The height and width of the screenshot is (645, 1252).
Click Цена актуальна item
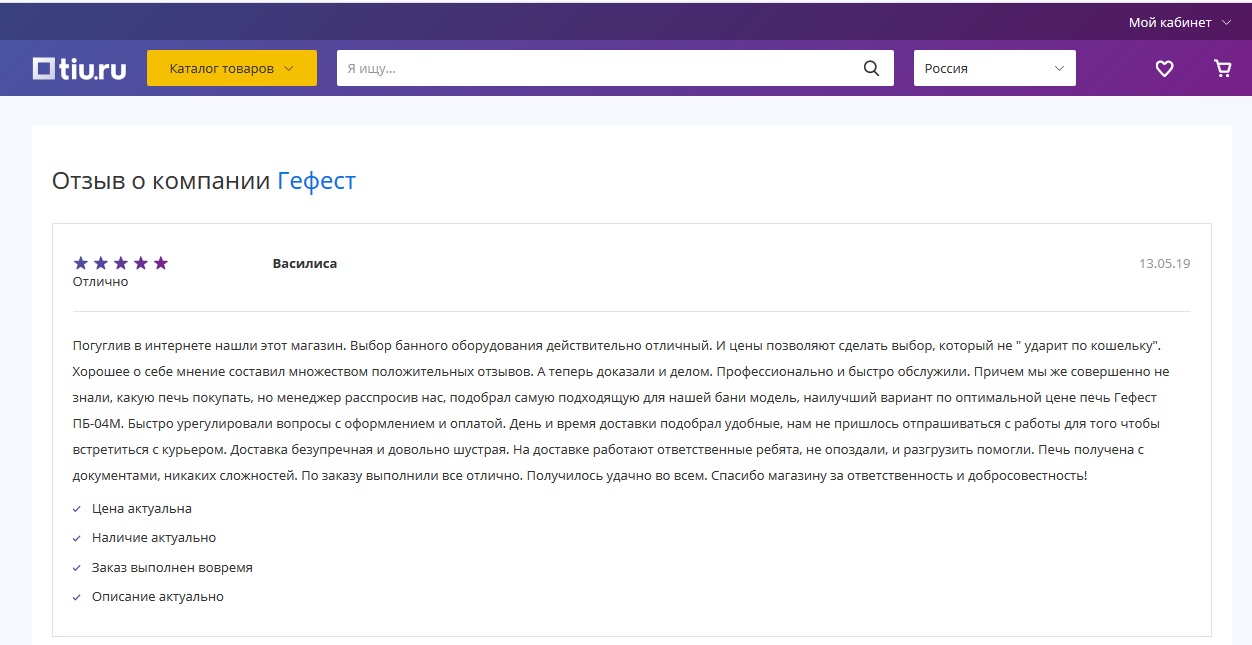tap(141, 509)
